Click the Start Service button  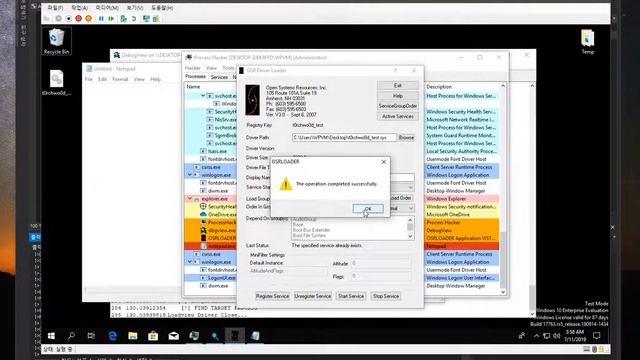[351, 296]
